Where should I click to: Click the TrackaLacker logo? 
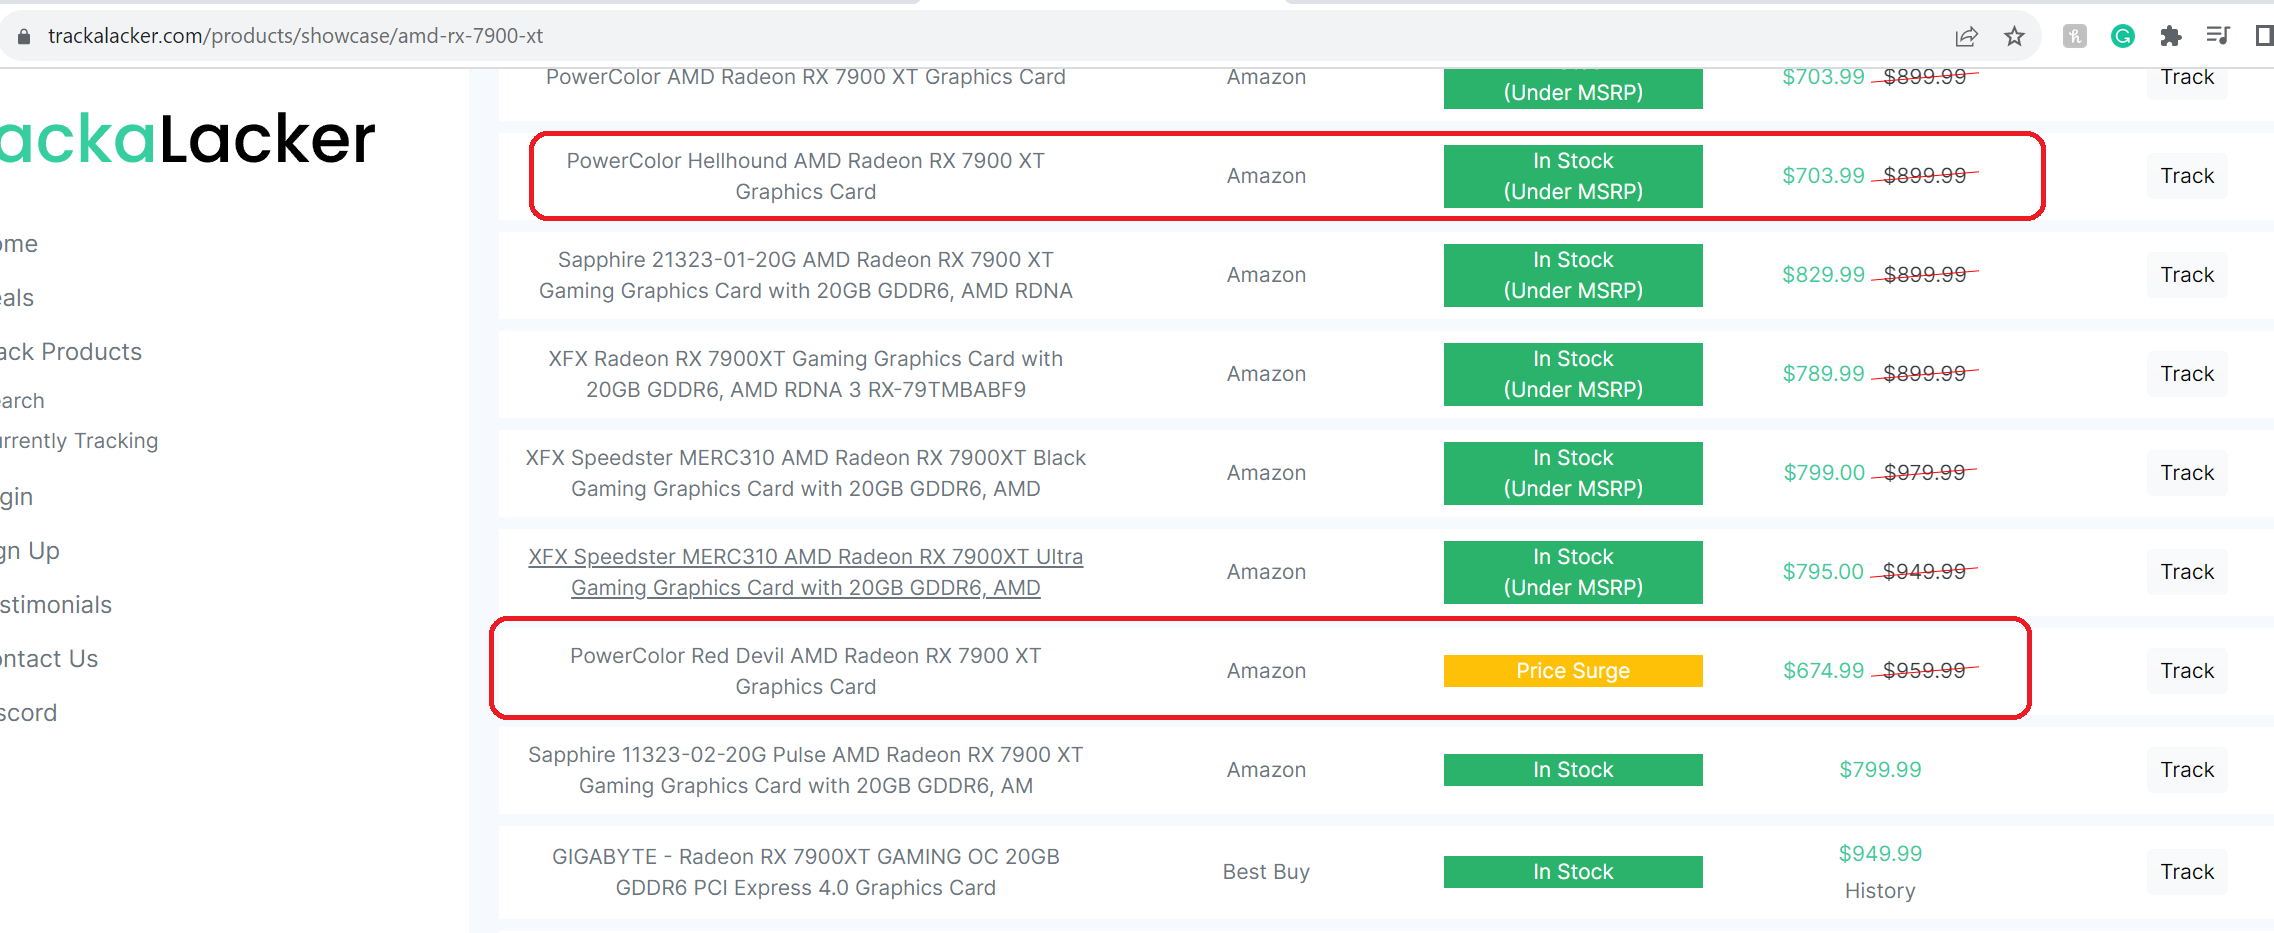(187, 139)
